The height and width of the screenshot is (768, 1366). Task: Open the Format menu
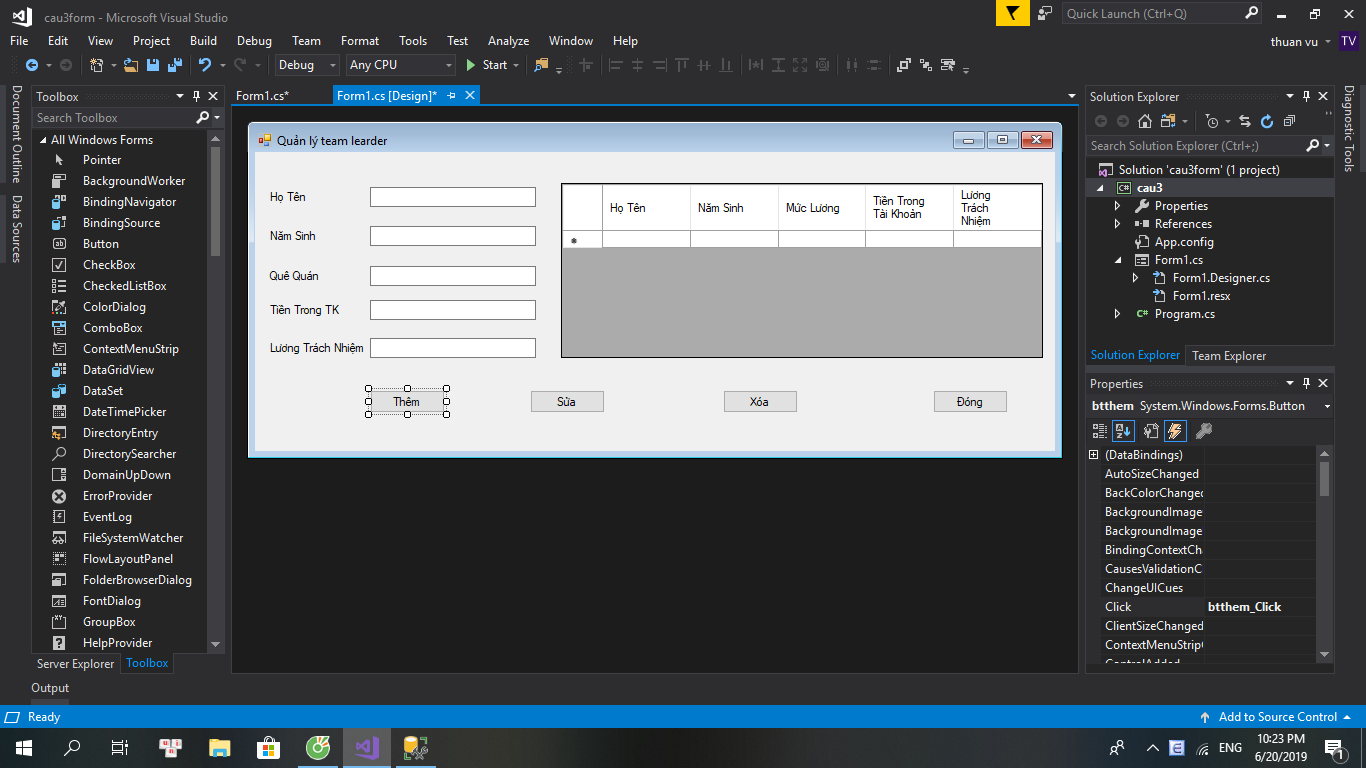359,41
